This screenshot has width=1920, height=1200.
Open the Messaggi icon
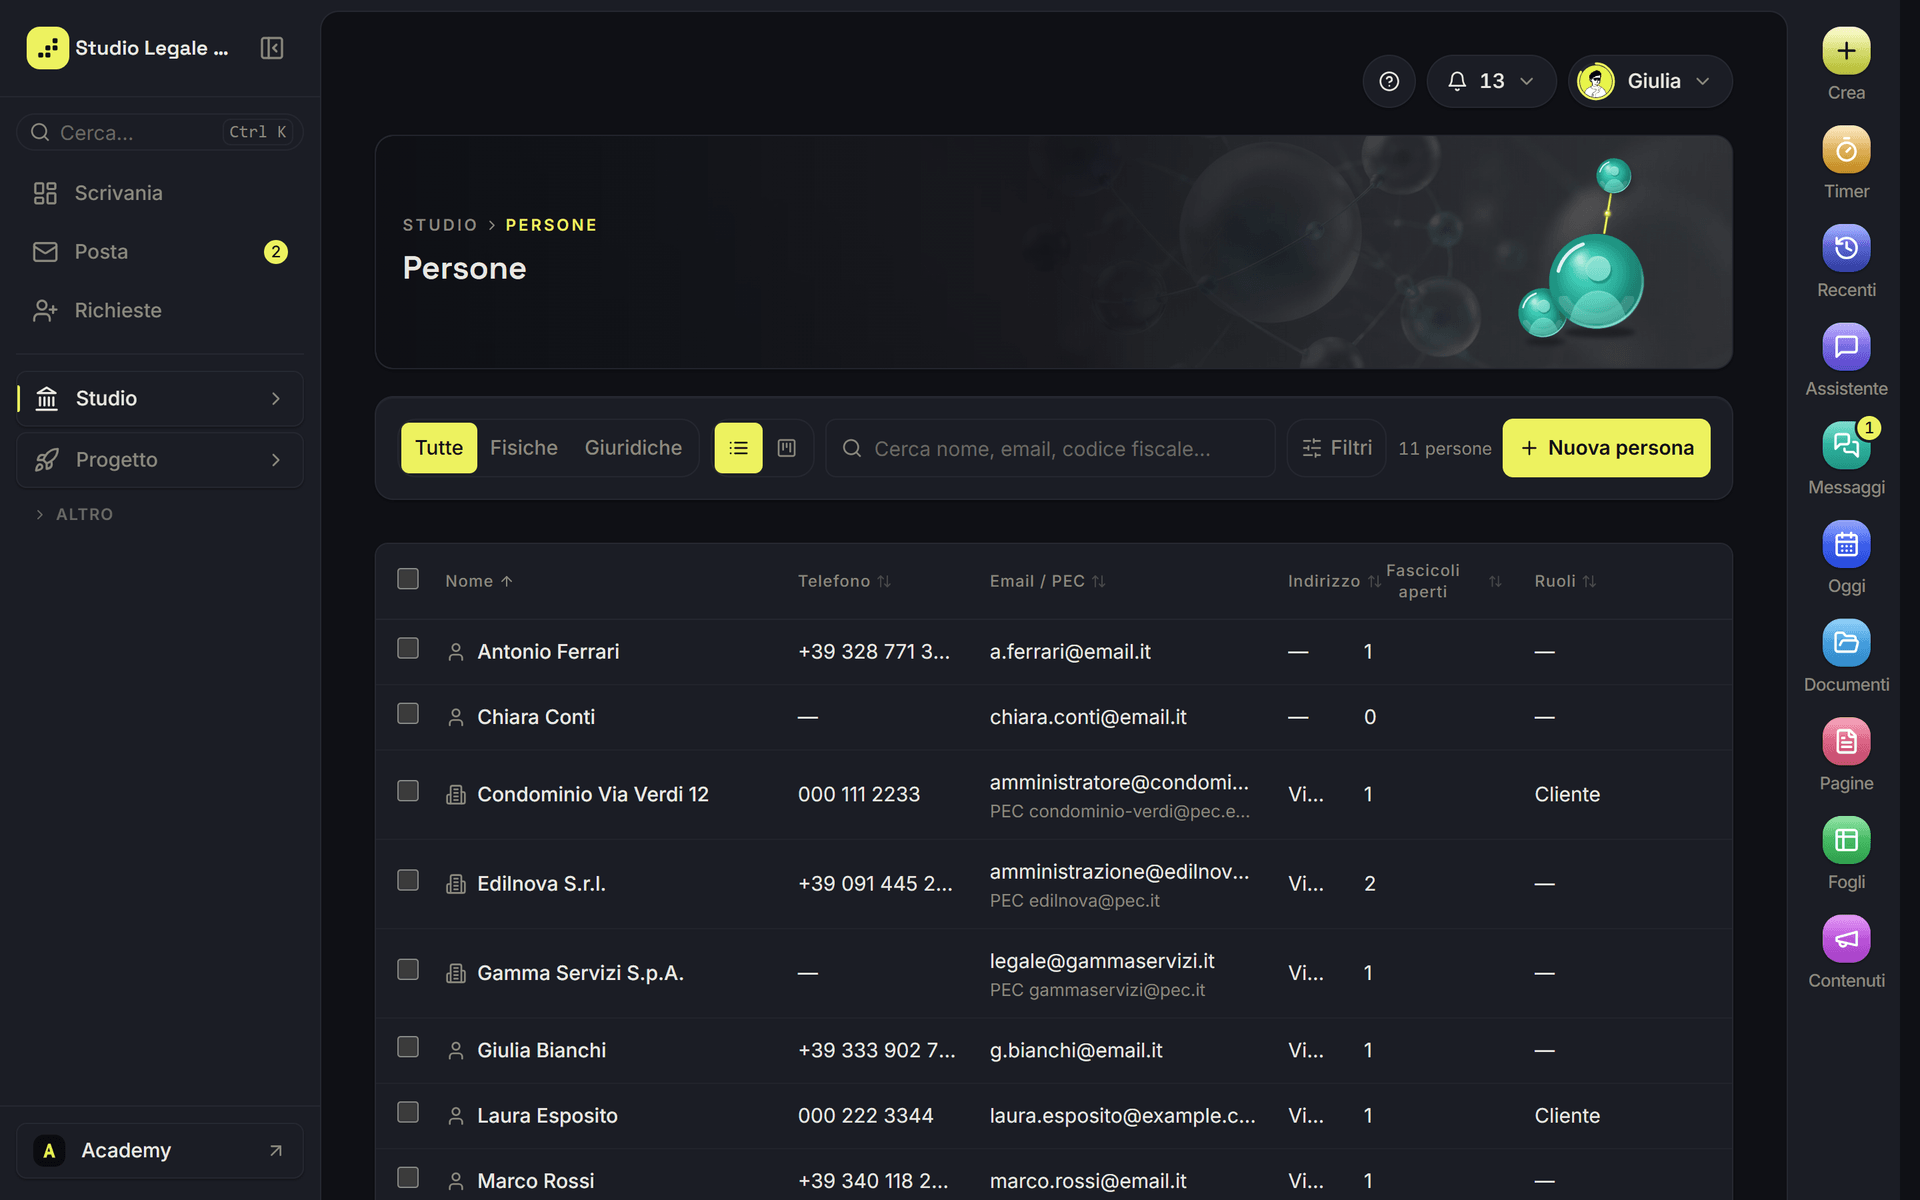click(1846, 446)
